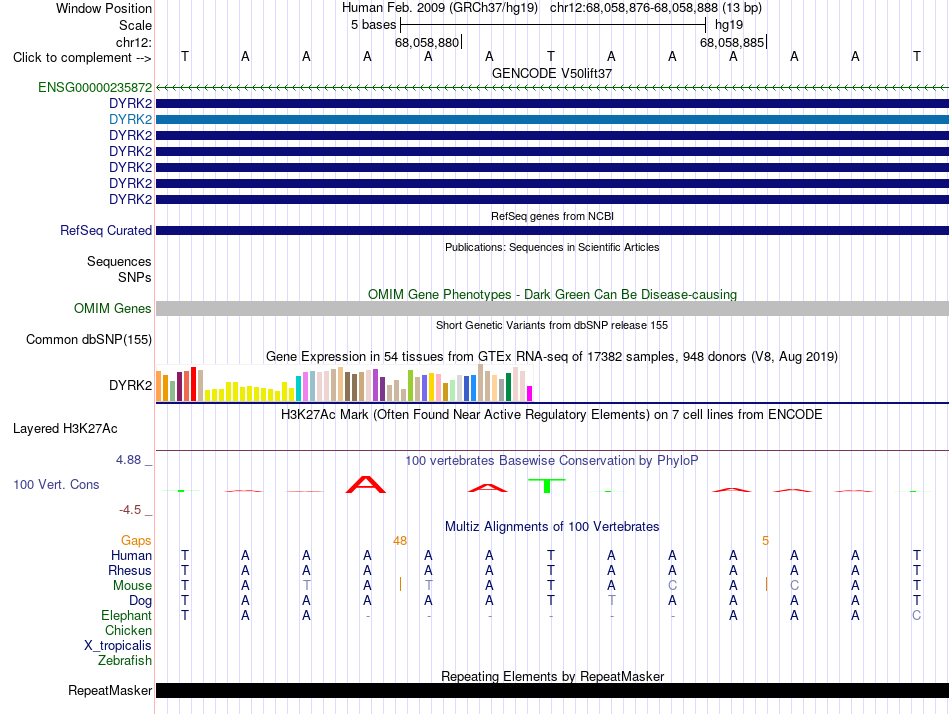Click the Layered H3K27Ac label
Image resolution: width=950 pixels, height=714 pixels.
pos(65,429)
